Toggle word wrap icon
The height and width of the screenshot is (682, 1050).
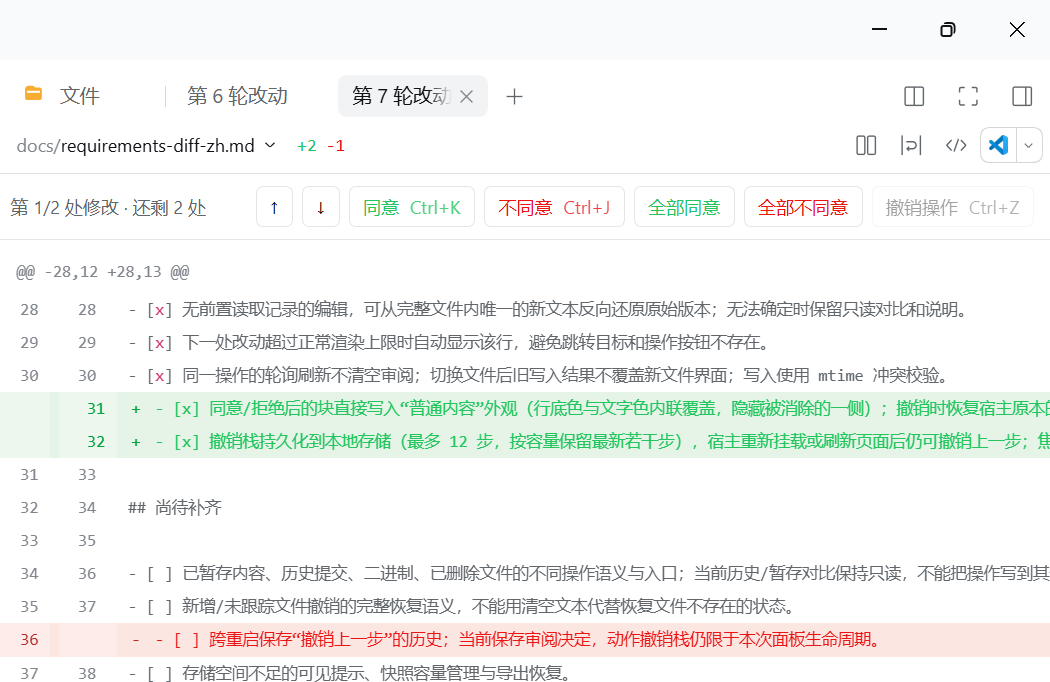(911, 145)
